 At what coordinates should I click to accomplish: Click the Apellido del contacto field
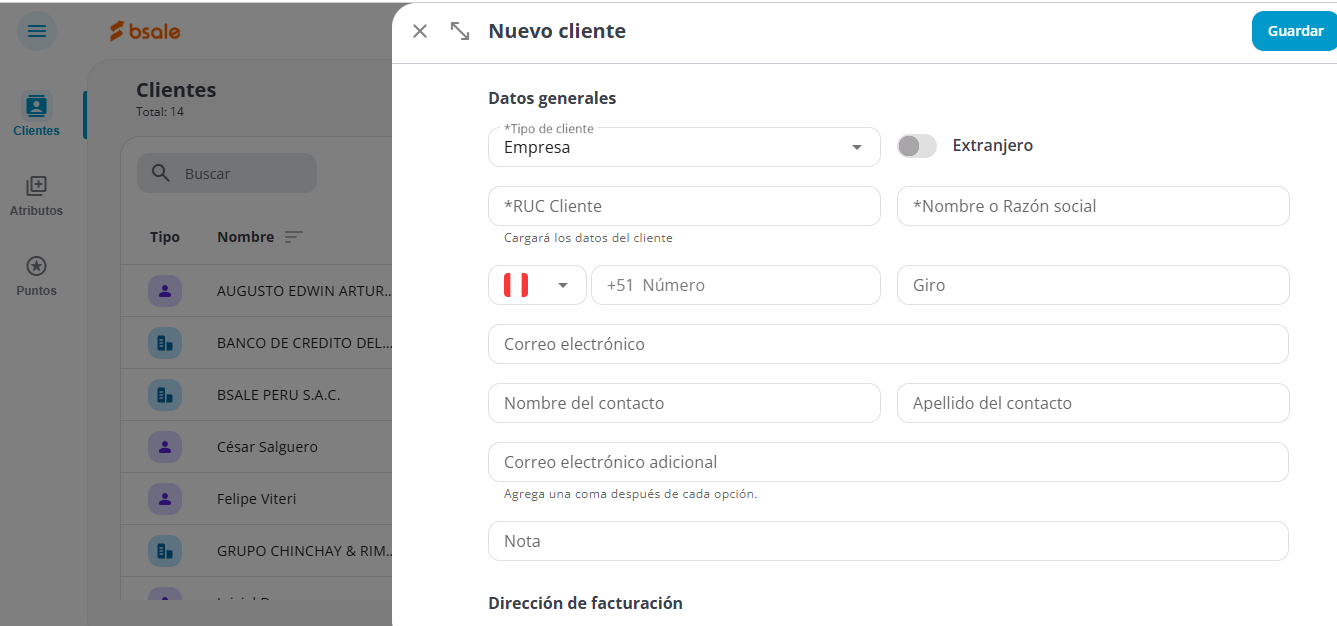tap(1093, 403)
